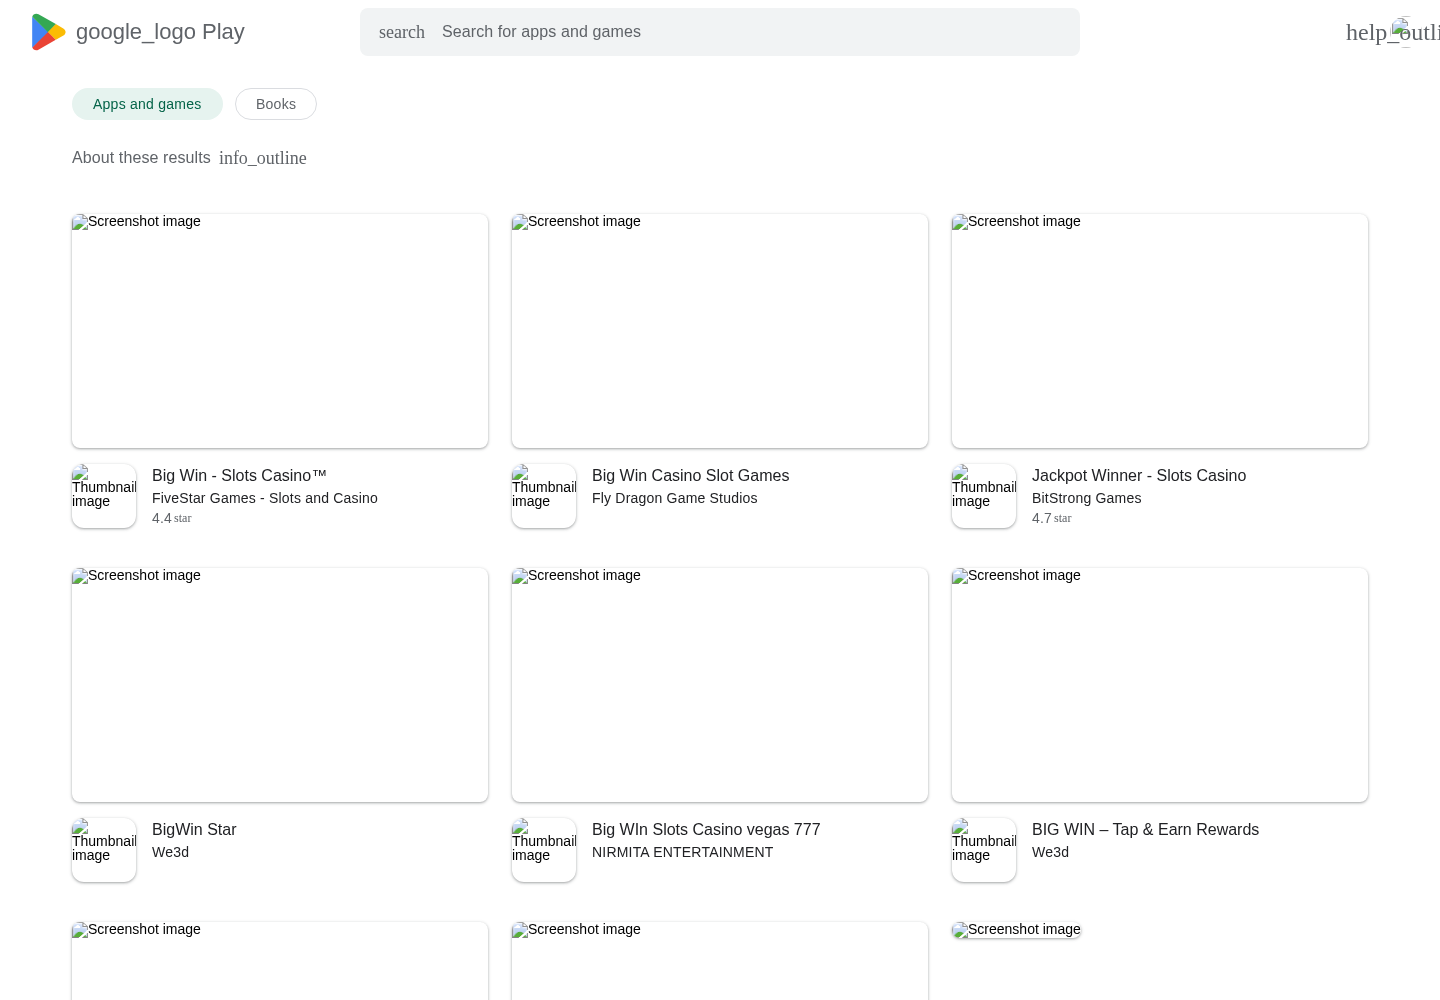Click BigWin Star thumbnail icon

104,850
